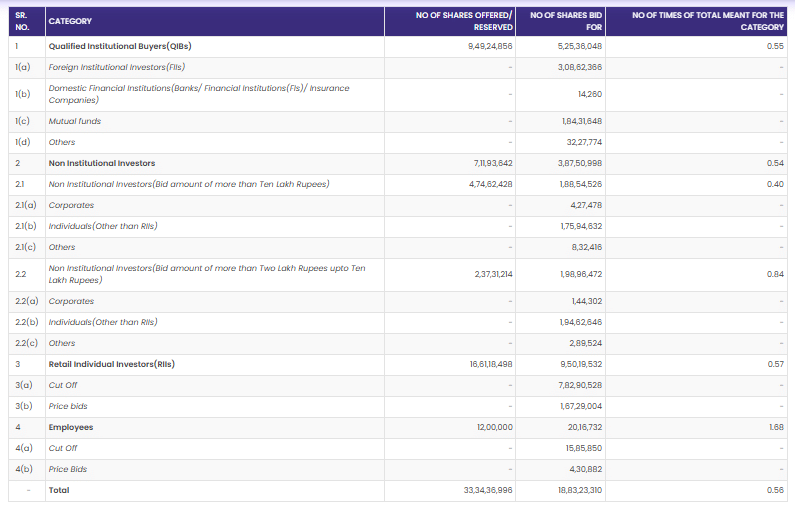Click the No of Shares Bid For header

pyautogui.click(x=564, y=20)
